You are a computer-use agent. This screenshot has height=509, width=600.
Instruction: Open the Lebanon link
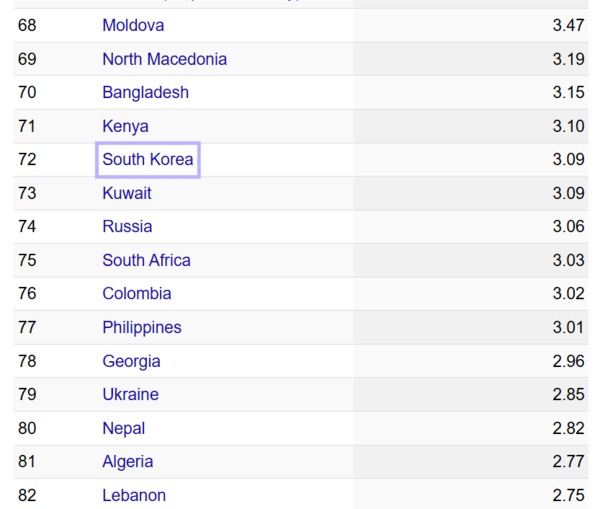tap(134, 495)
